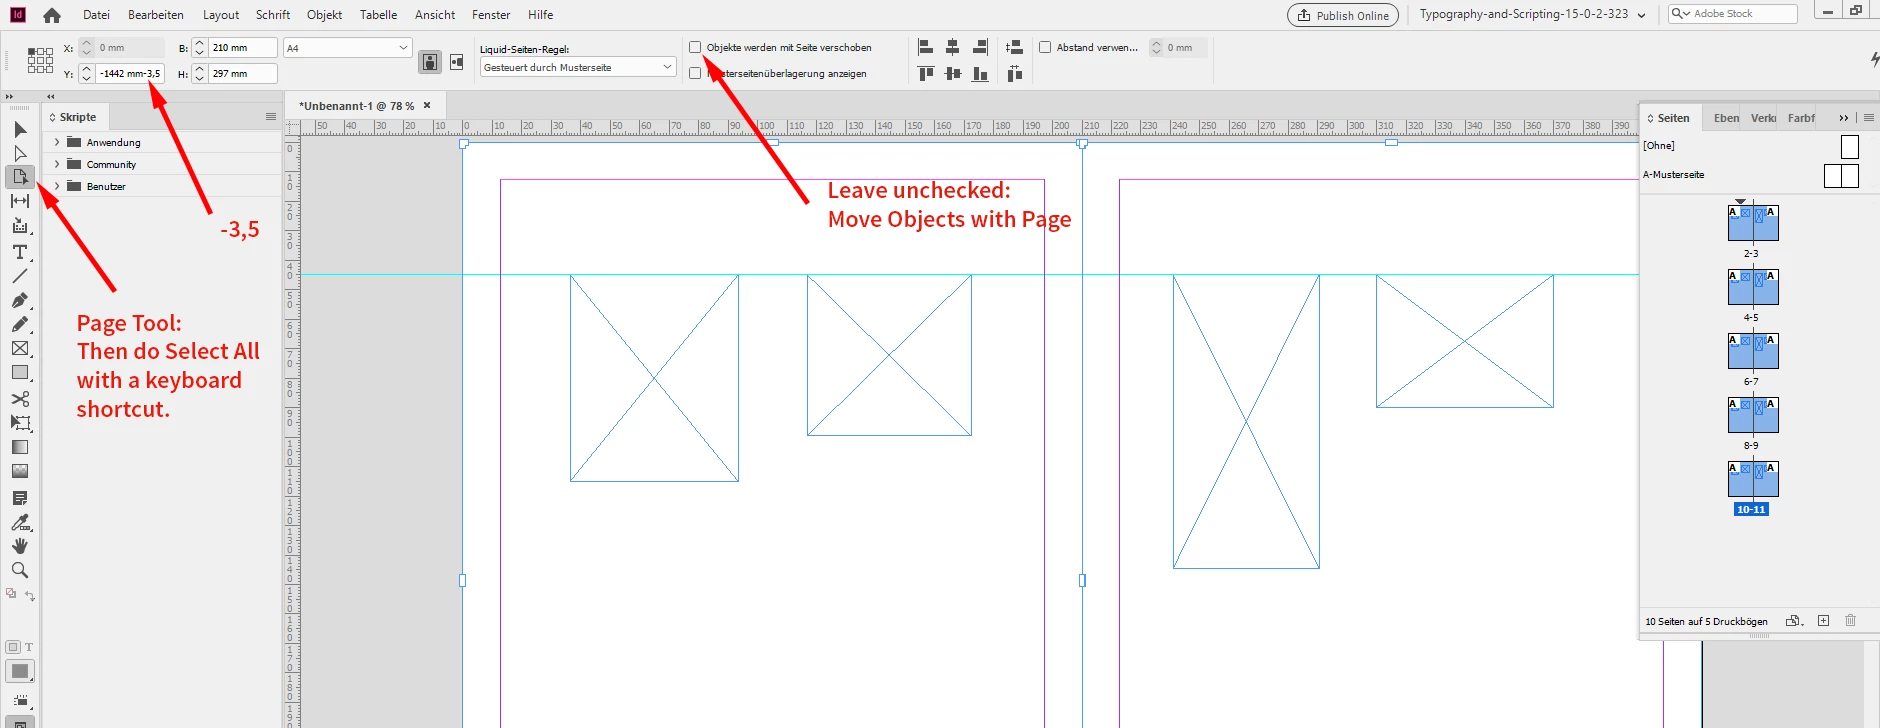Toggle 'Objekte werden mit Seite verschoben' checkbox
Image resolution: width=1880 pixels, height=728 pixels.
pos(695,47)
